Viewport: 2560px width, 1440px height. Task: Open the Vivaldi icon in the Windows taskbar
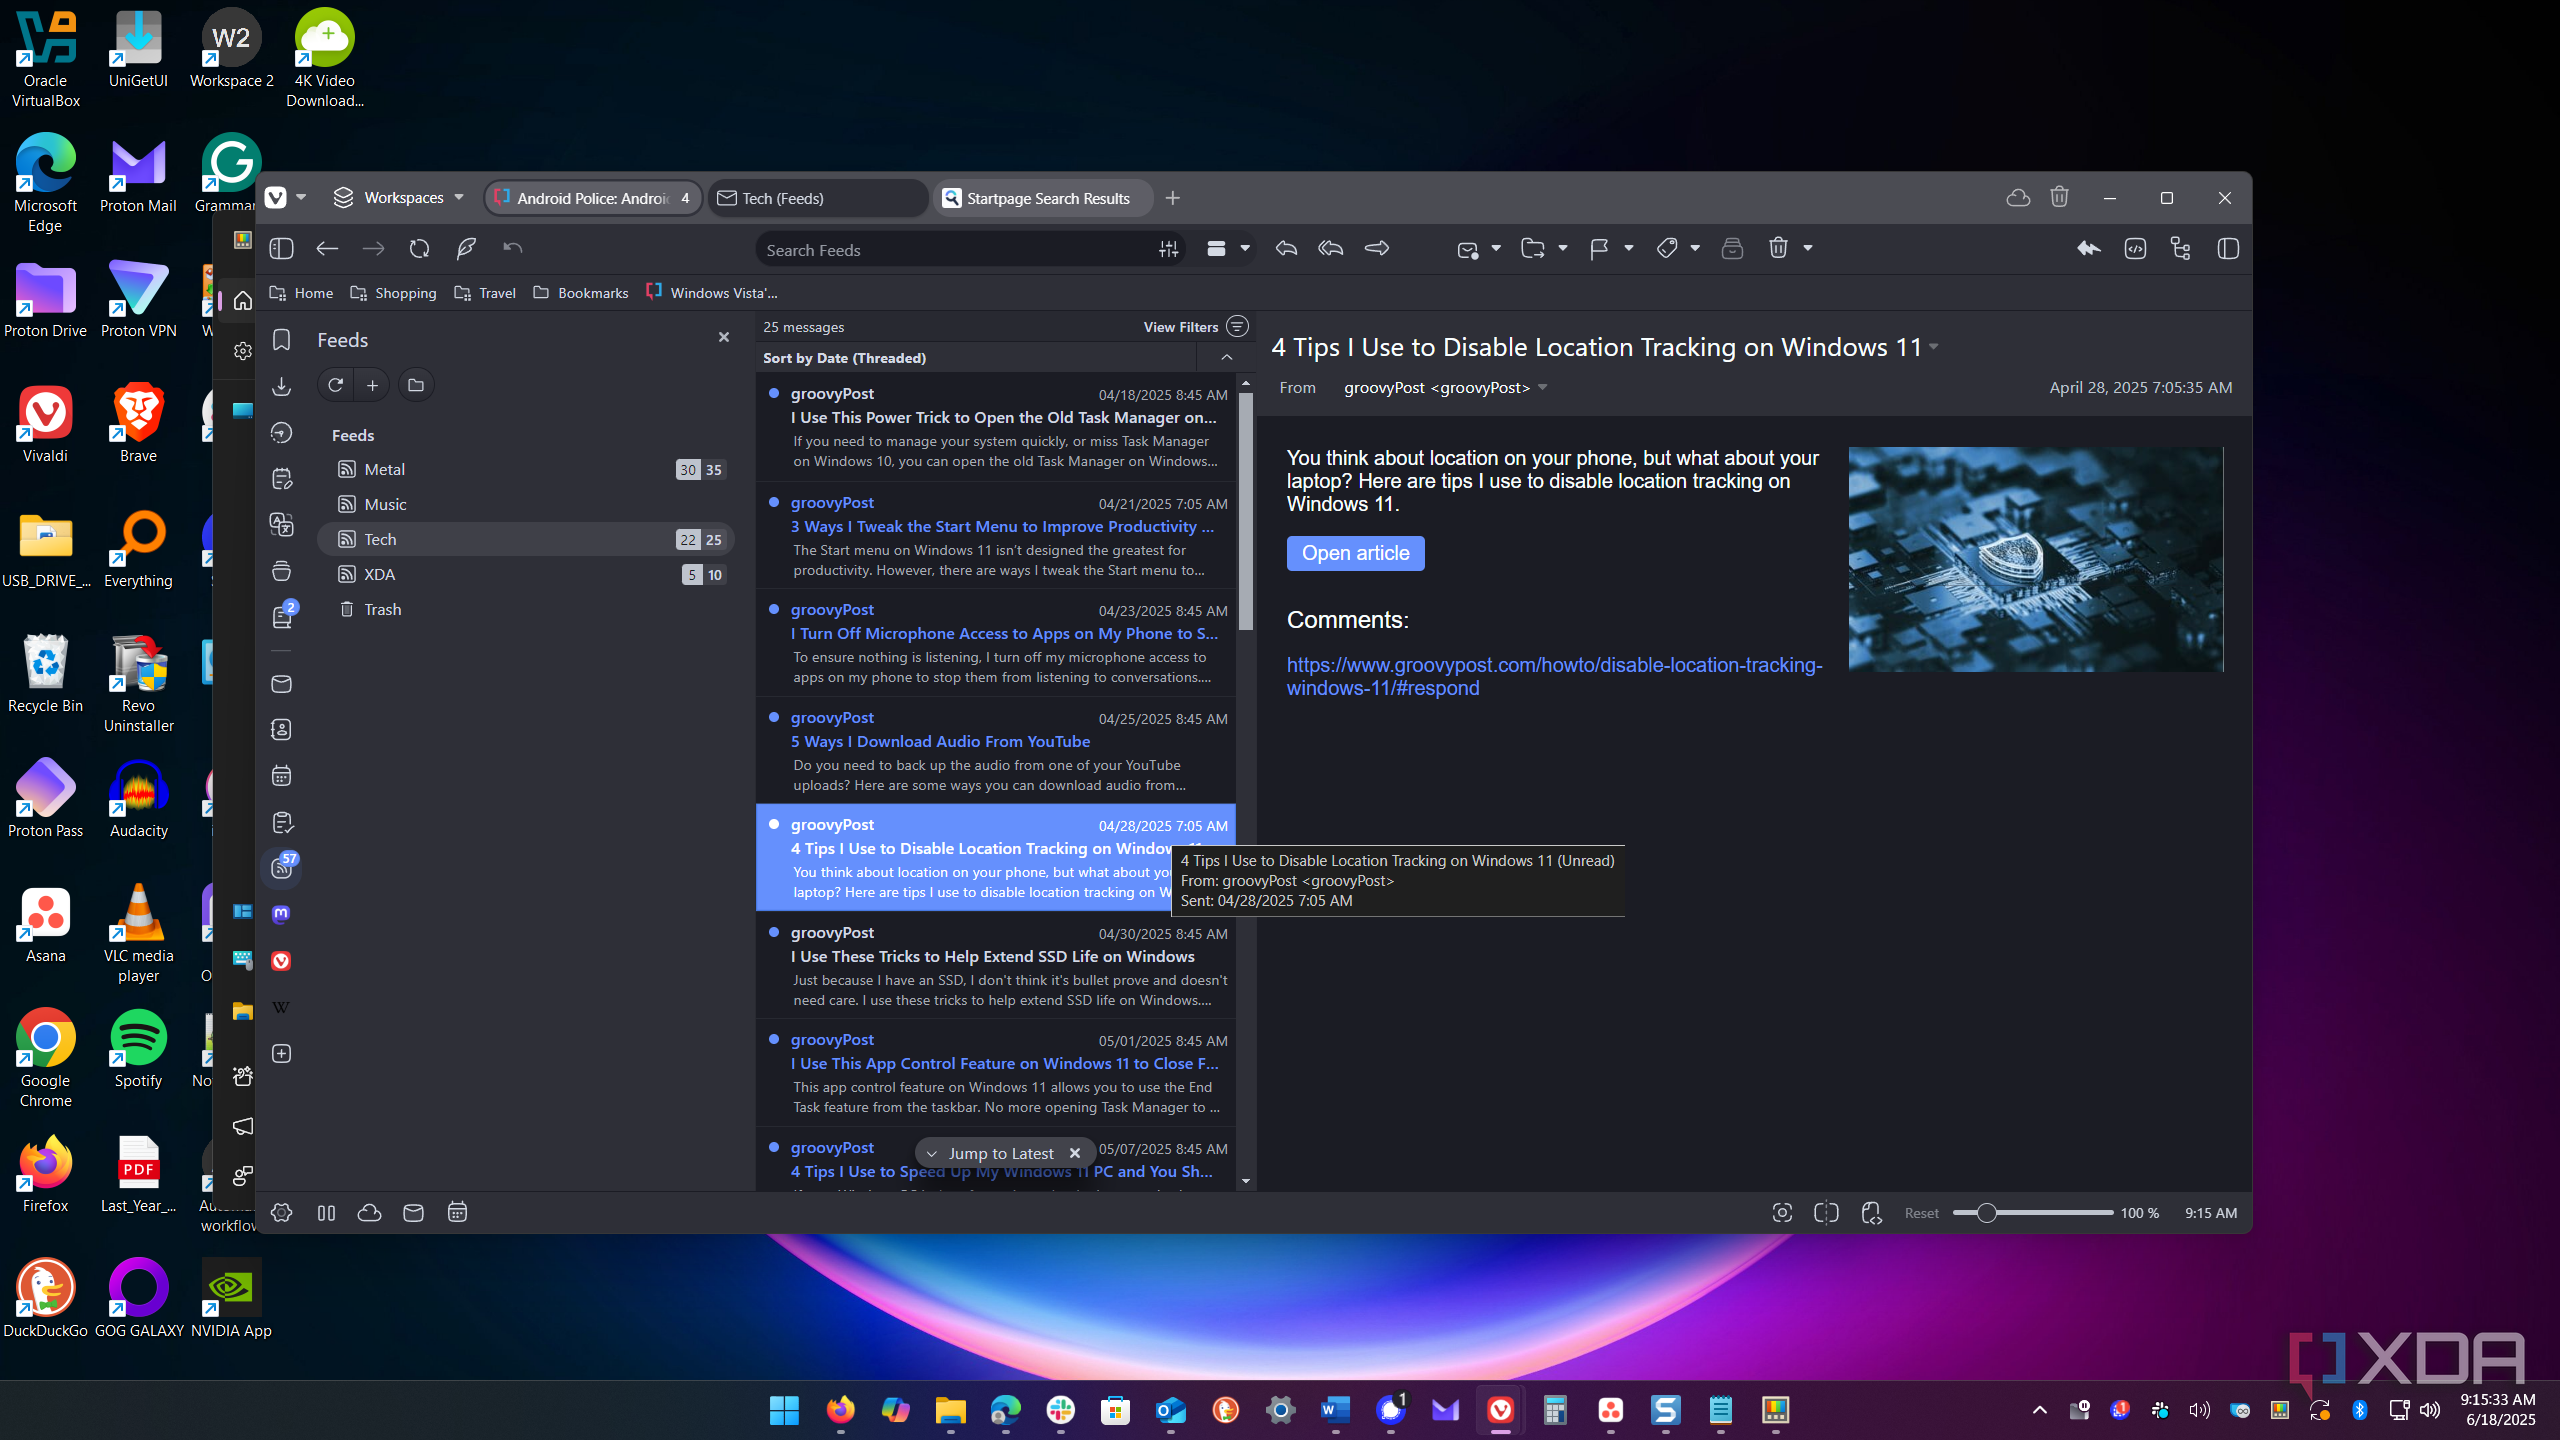(x=1500, y=1410)
